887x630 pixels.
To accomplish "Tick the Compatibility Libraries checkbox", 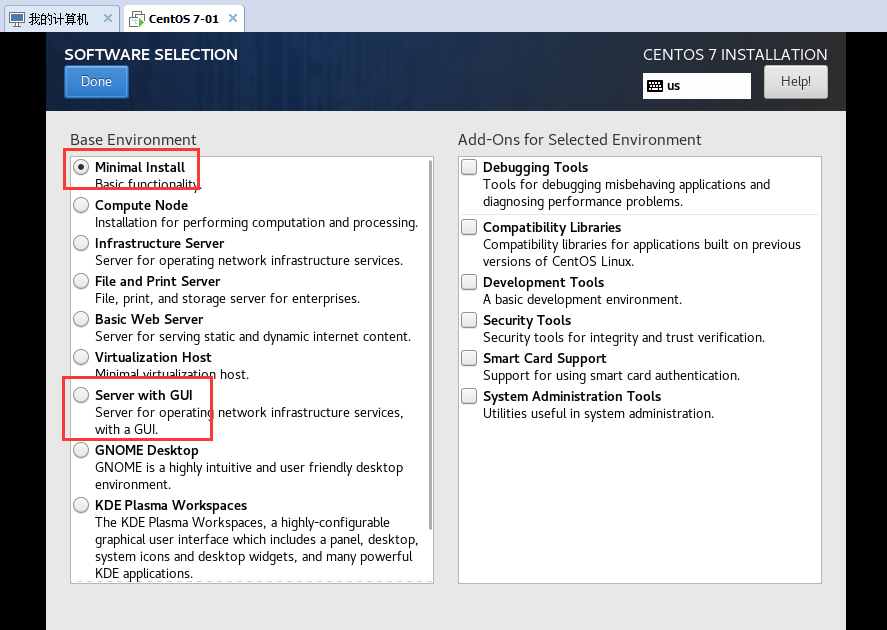I will tap(469, 227).
